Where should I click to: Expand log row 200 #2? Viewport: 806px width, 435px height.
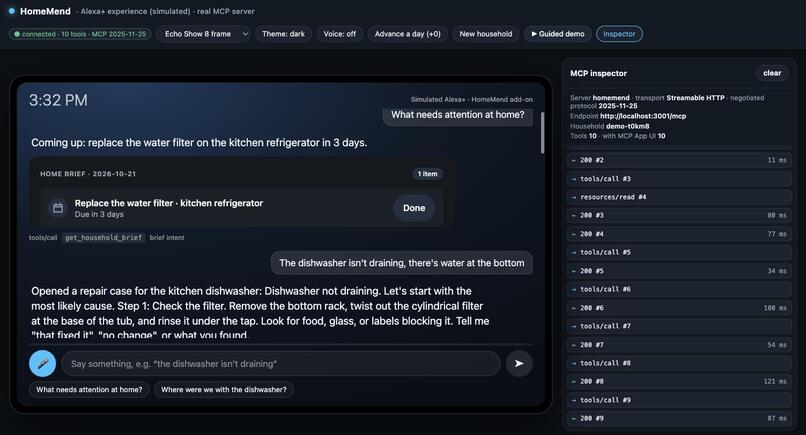(679, 160)
